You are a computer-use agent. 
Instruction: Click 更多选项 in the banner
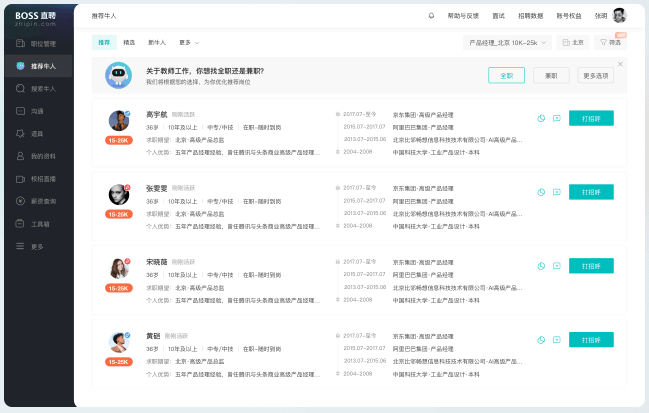(x=596, y=75)
